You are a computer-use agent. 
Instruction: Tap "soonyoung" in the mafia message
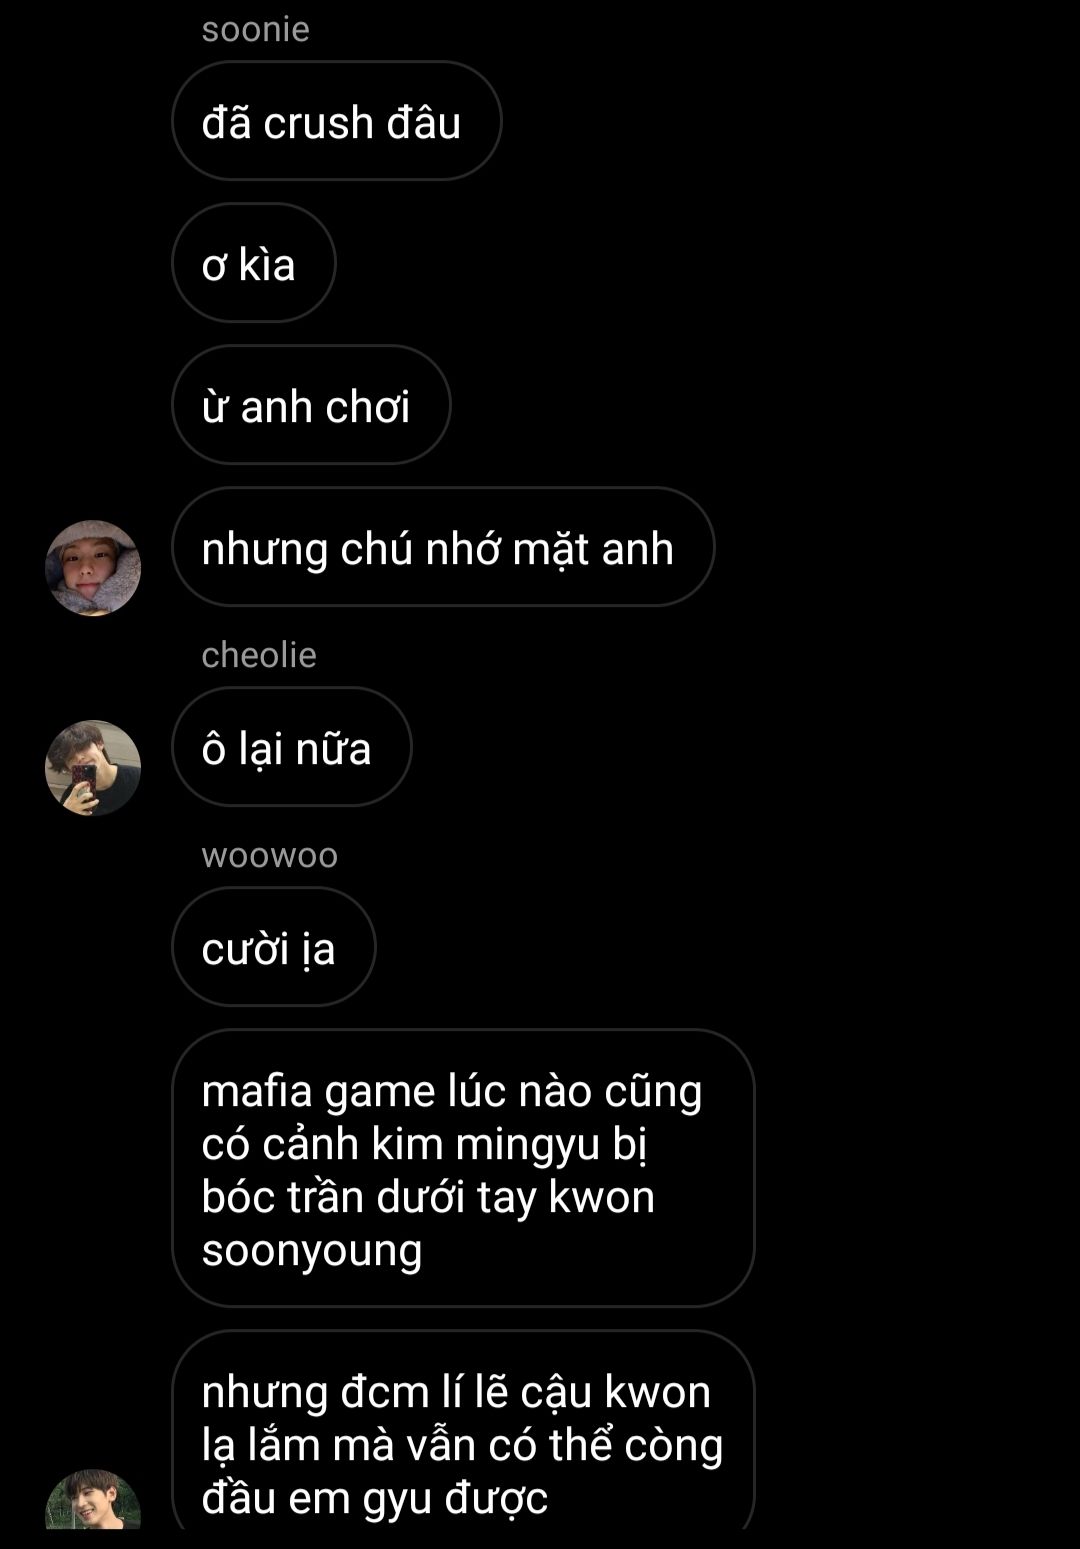(x=312, y=1252)
